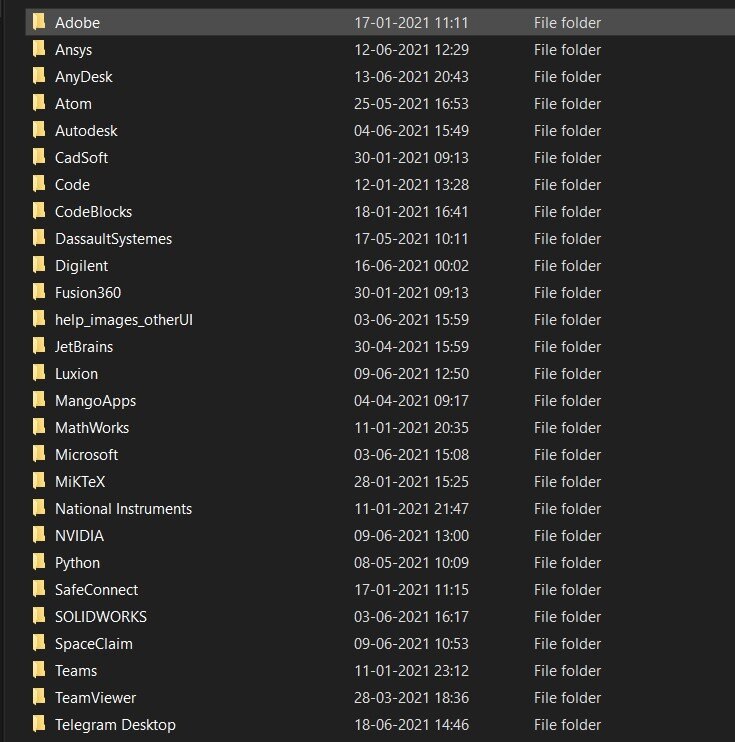735x742 pixels.
Task: Select the 'NVIDIA' name text
Action: pyautogui.click(x=80, y=536)
